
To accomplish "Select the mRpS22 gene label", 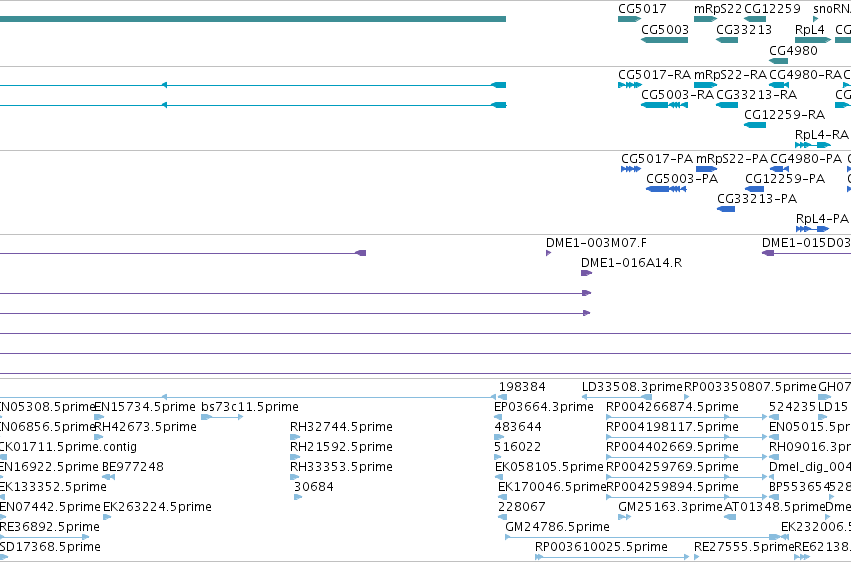I will 717,9.
